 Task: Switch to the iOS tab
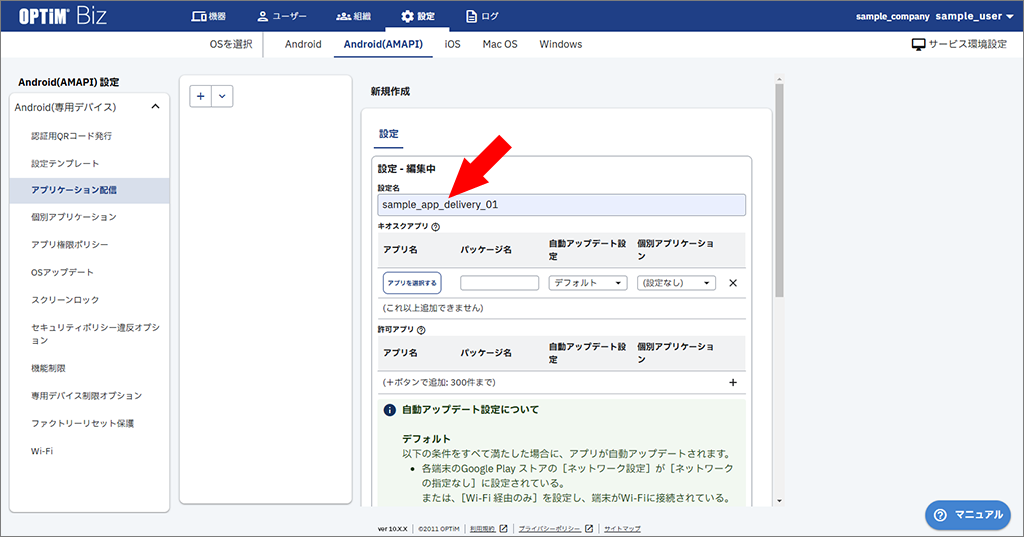(453, 44)
